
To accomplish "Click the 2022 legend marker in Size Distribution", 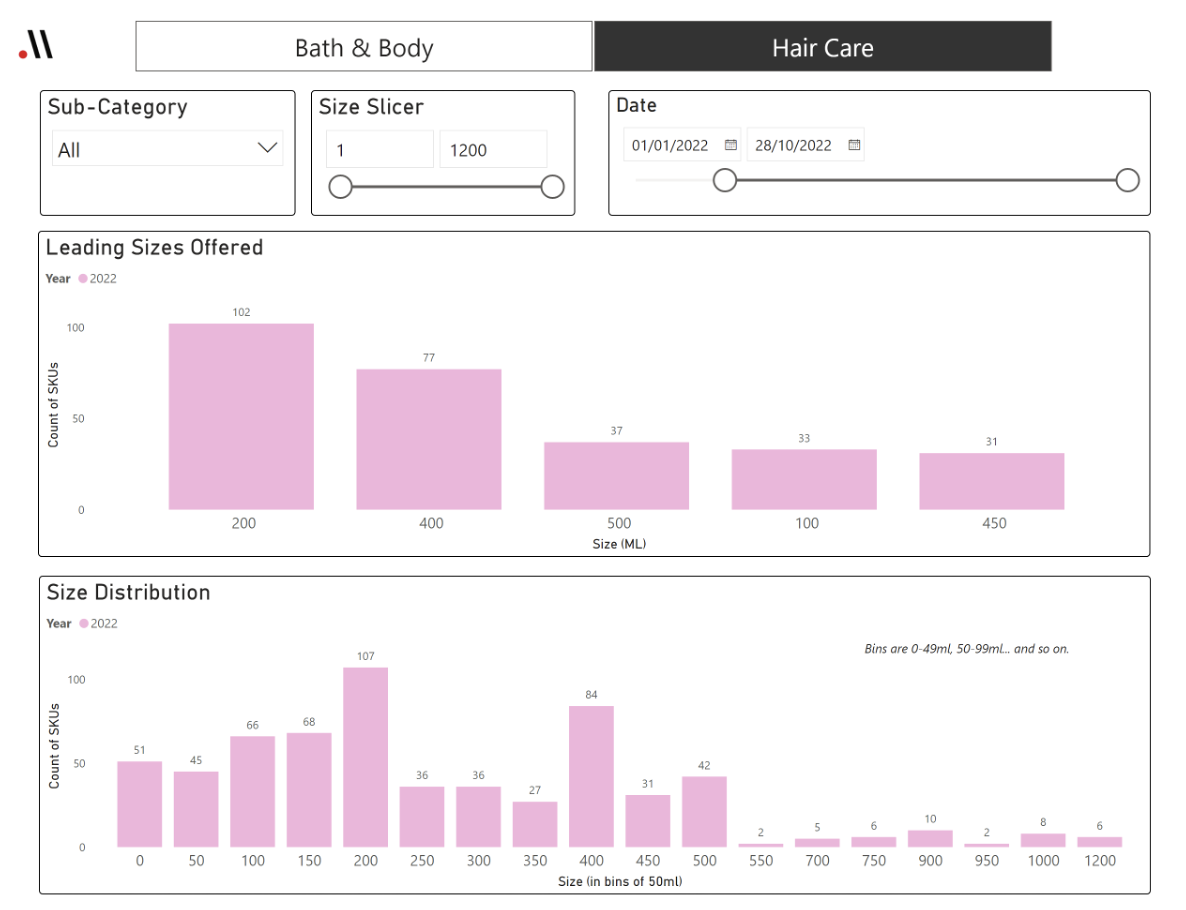I will [x=84, y=624].
